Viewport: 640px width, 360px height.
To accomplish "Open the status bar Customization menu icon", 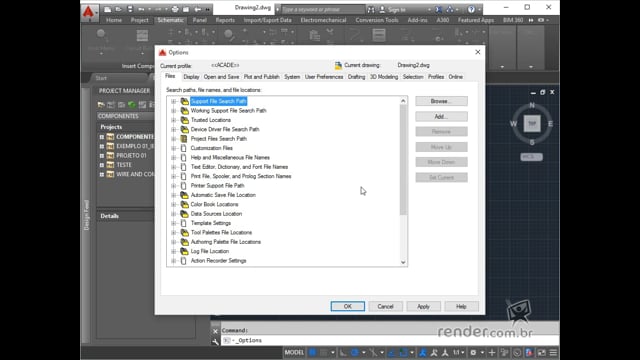I will pyautogui.click(x=553, y=353).
